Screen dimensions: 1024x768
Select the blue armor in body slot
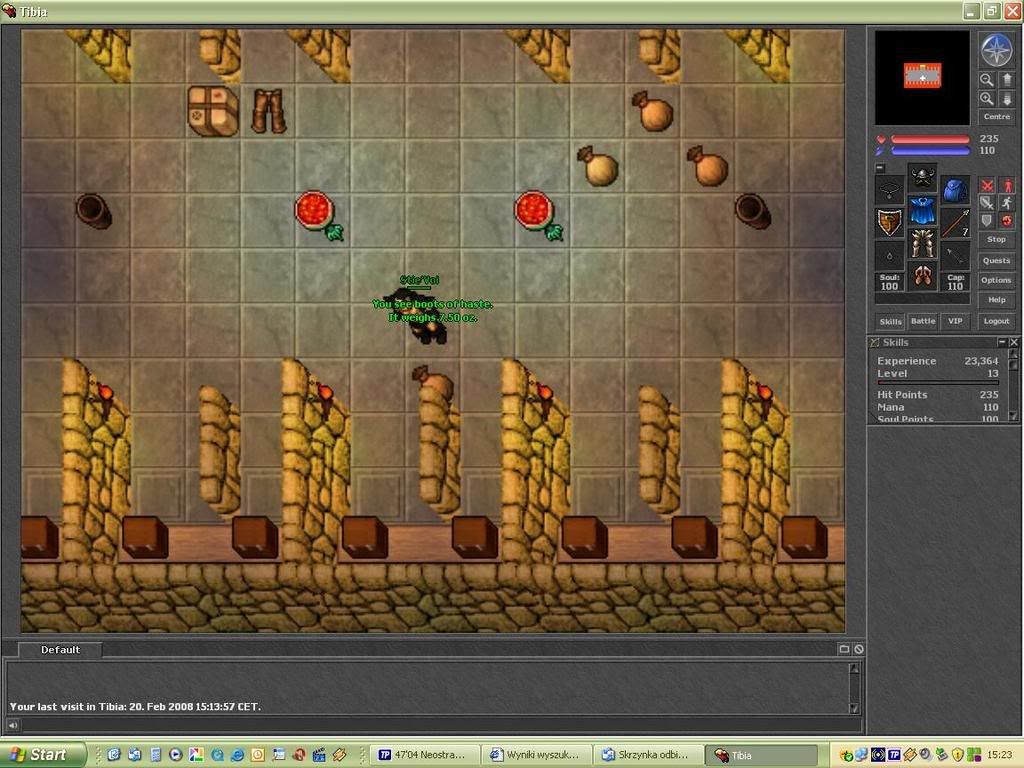click(x=922, y=211)
